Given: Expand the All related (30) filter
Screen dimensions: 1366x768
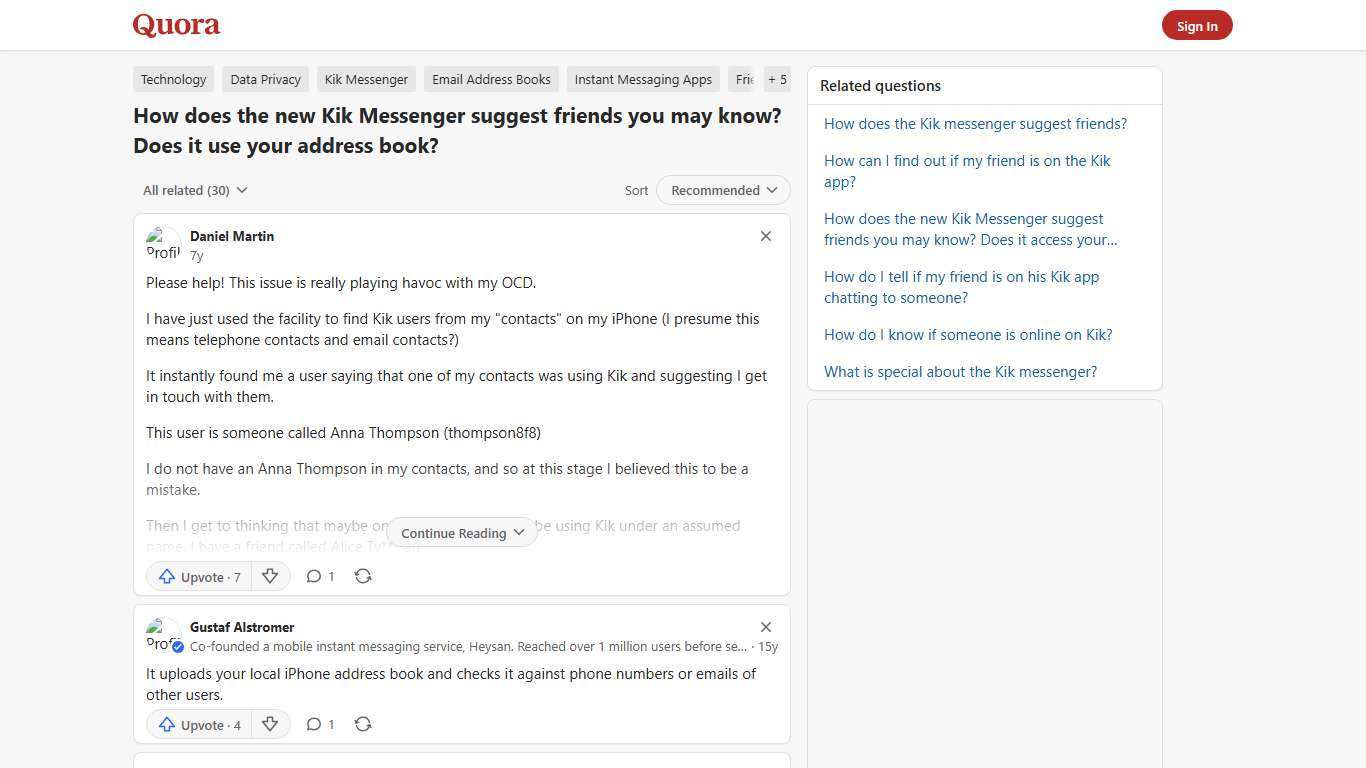Looking at the screenshot, I should tap(194, 190).
